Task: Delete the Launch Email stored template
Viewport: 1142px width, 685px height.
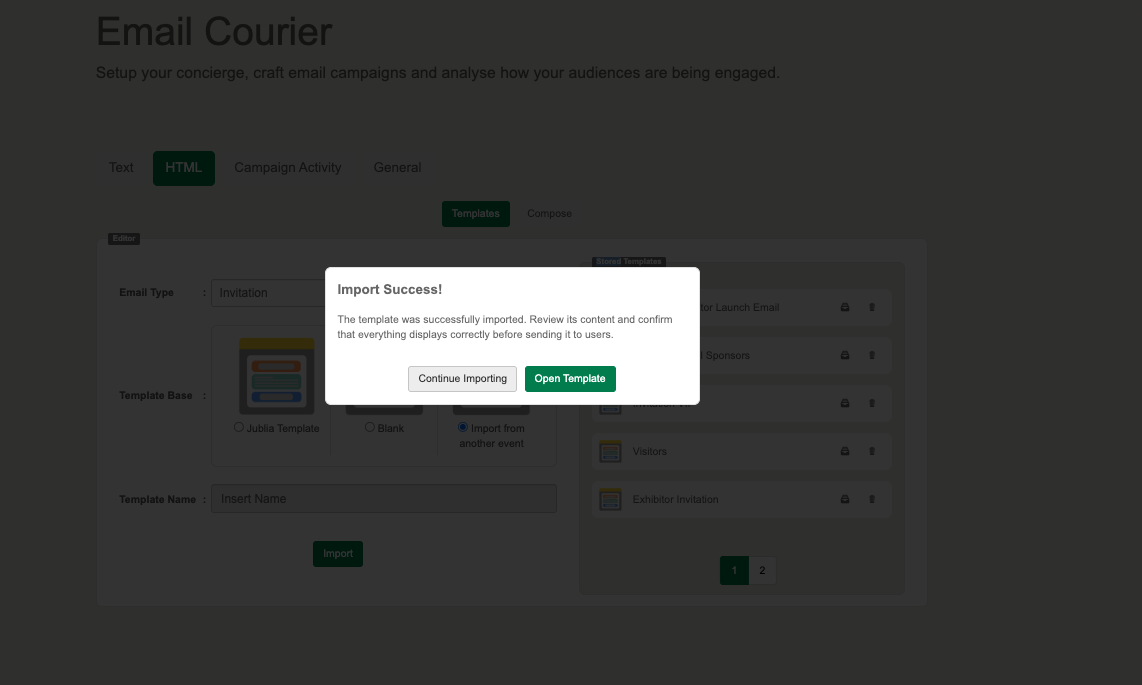Action: 872,307
